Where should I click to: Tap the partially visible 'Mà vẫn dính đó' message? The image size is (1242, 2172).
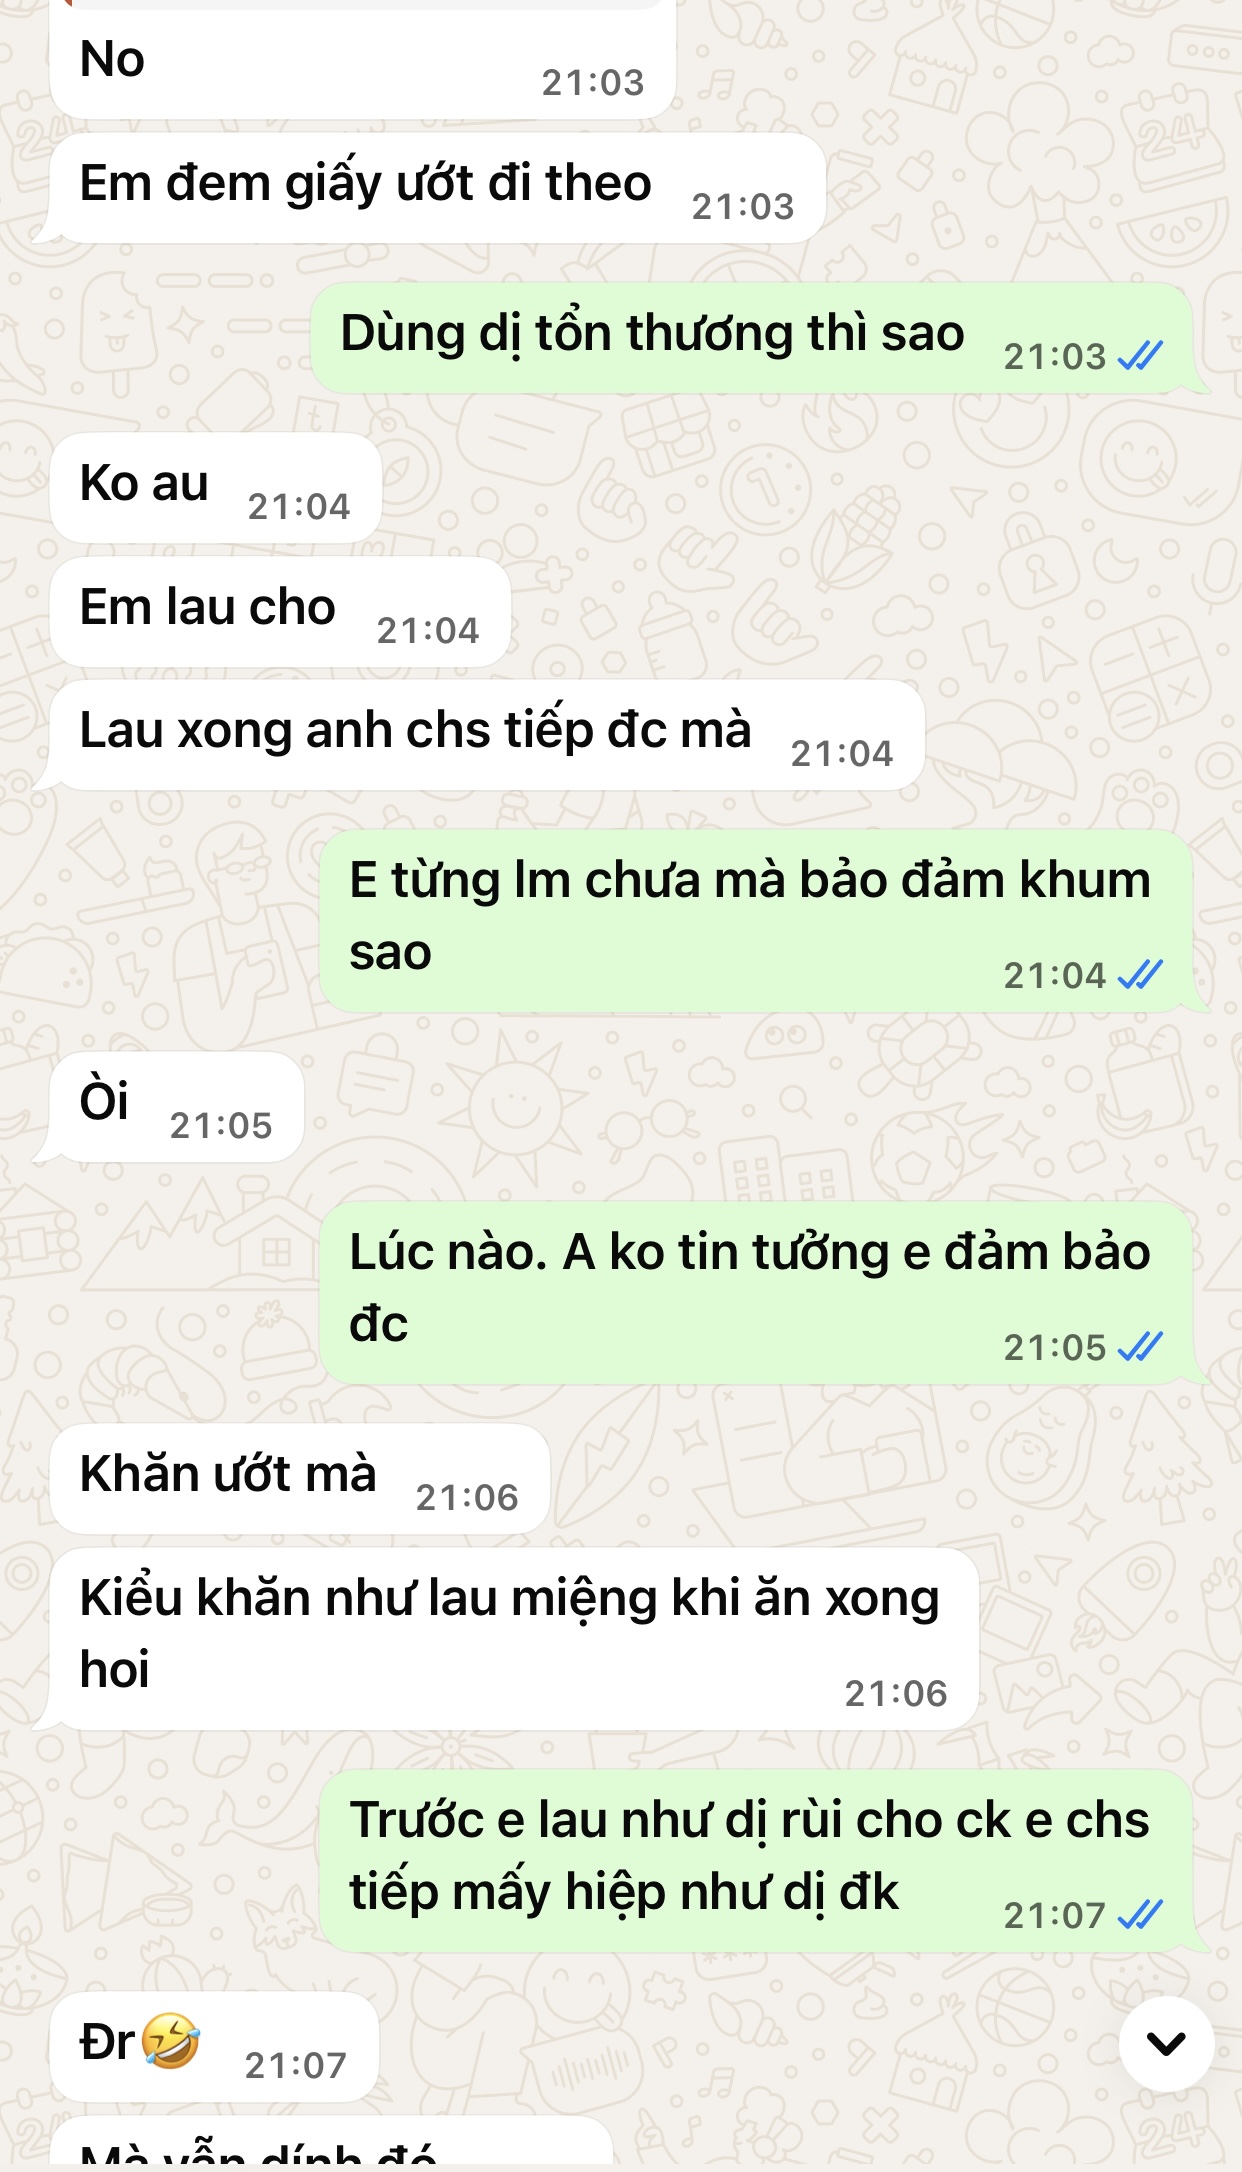point(331,2143)
